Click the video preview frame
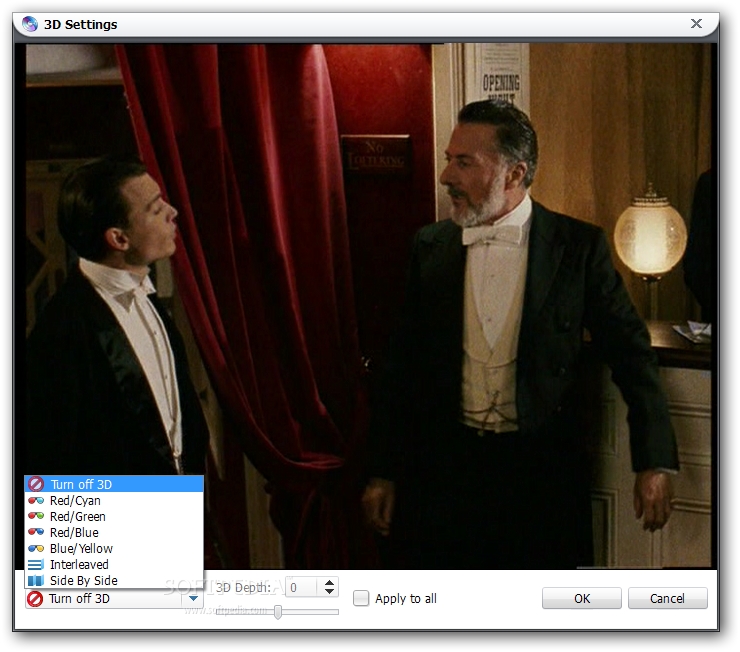 click(368, 306)
